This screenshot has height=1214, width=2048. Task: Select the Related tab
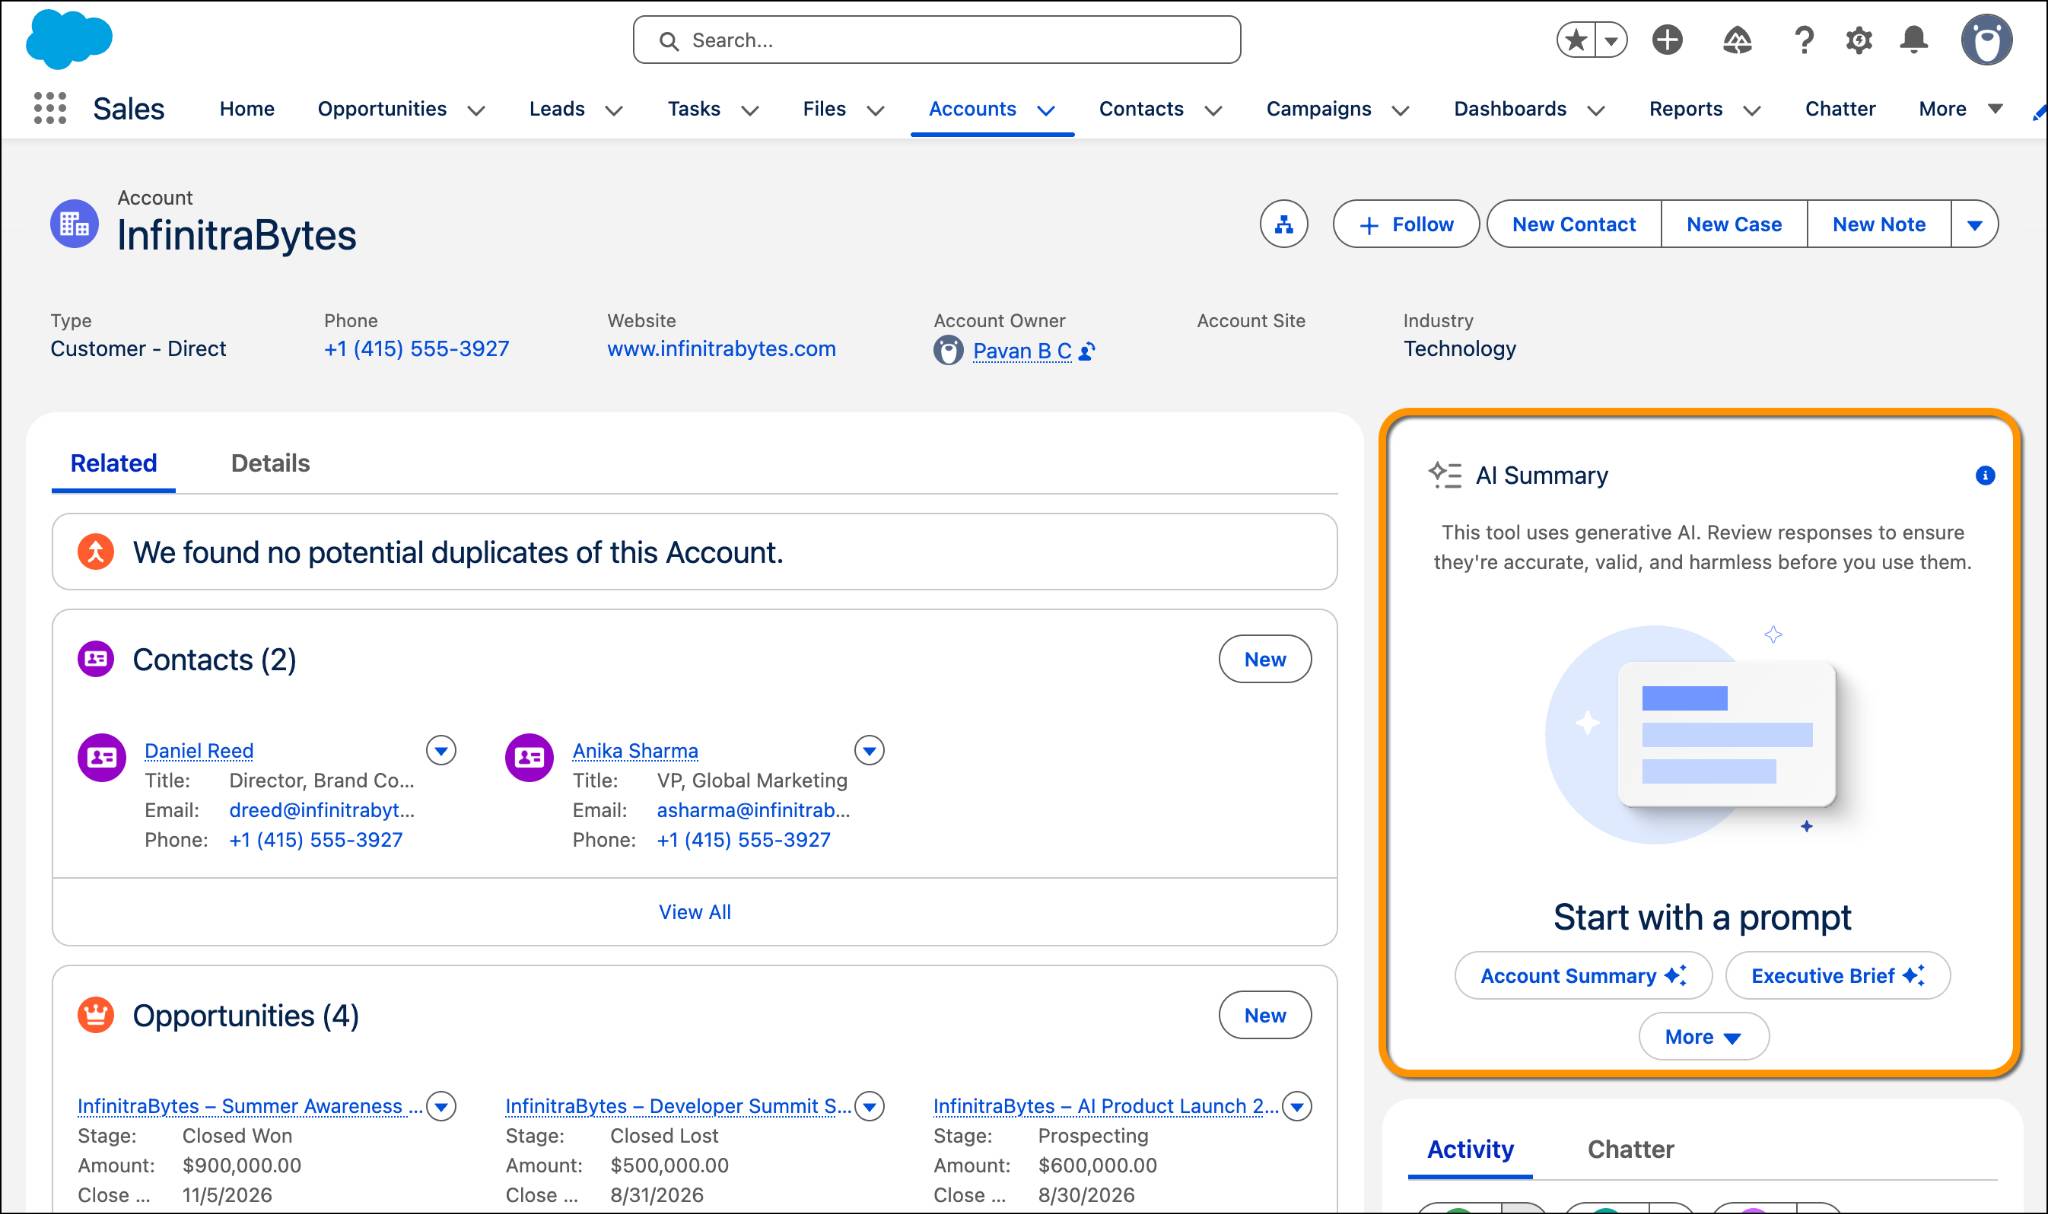[x=113, y=463]
